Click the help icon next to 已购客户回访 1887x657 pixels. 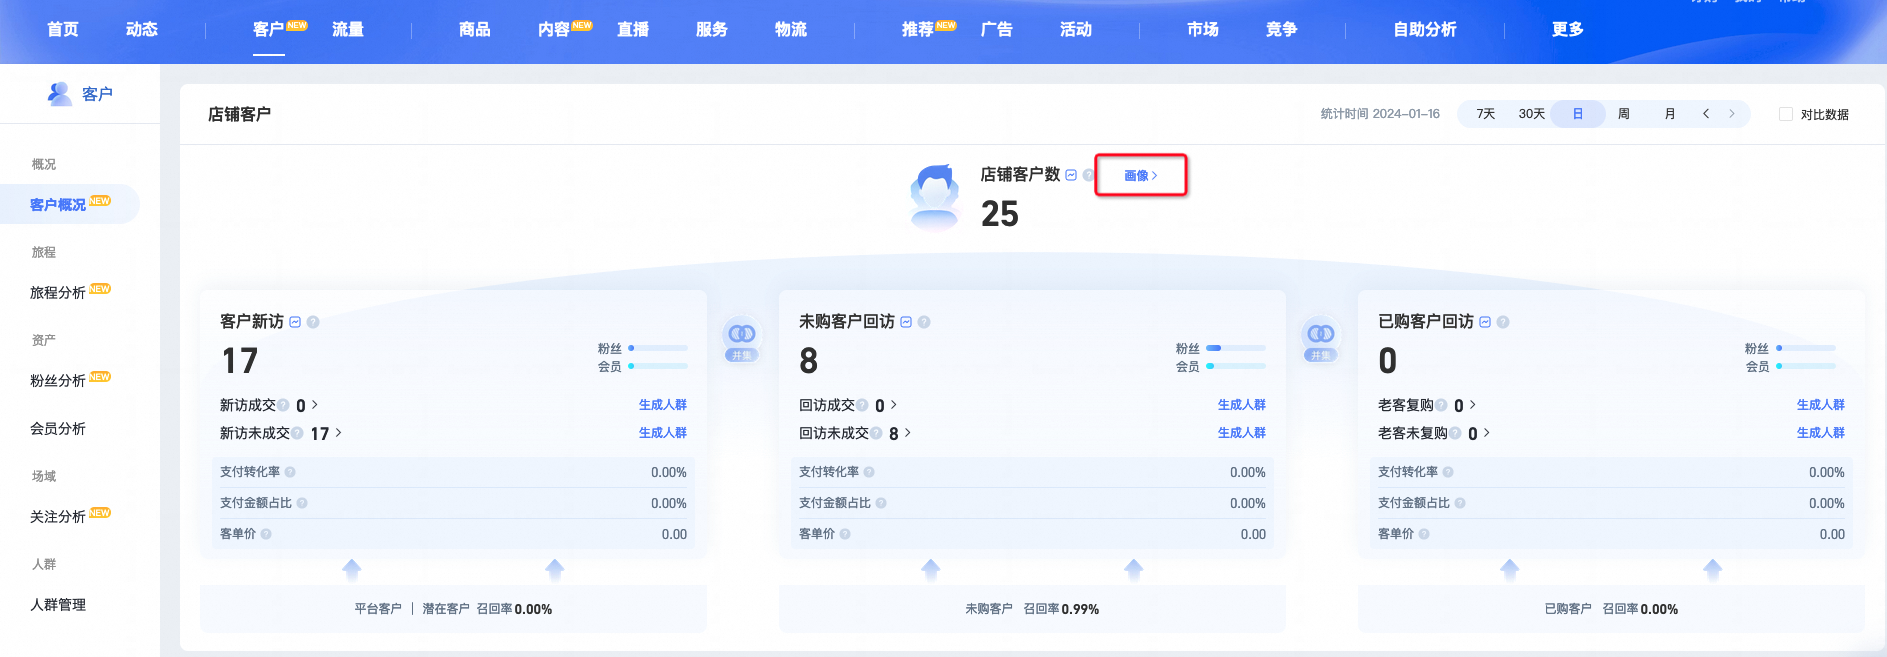click(1503, 322)
